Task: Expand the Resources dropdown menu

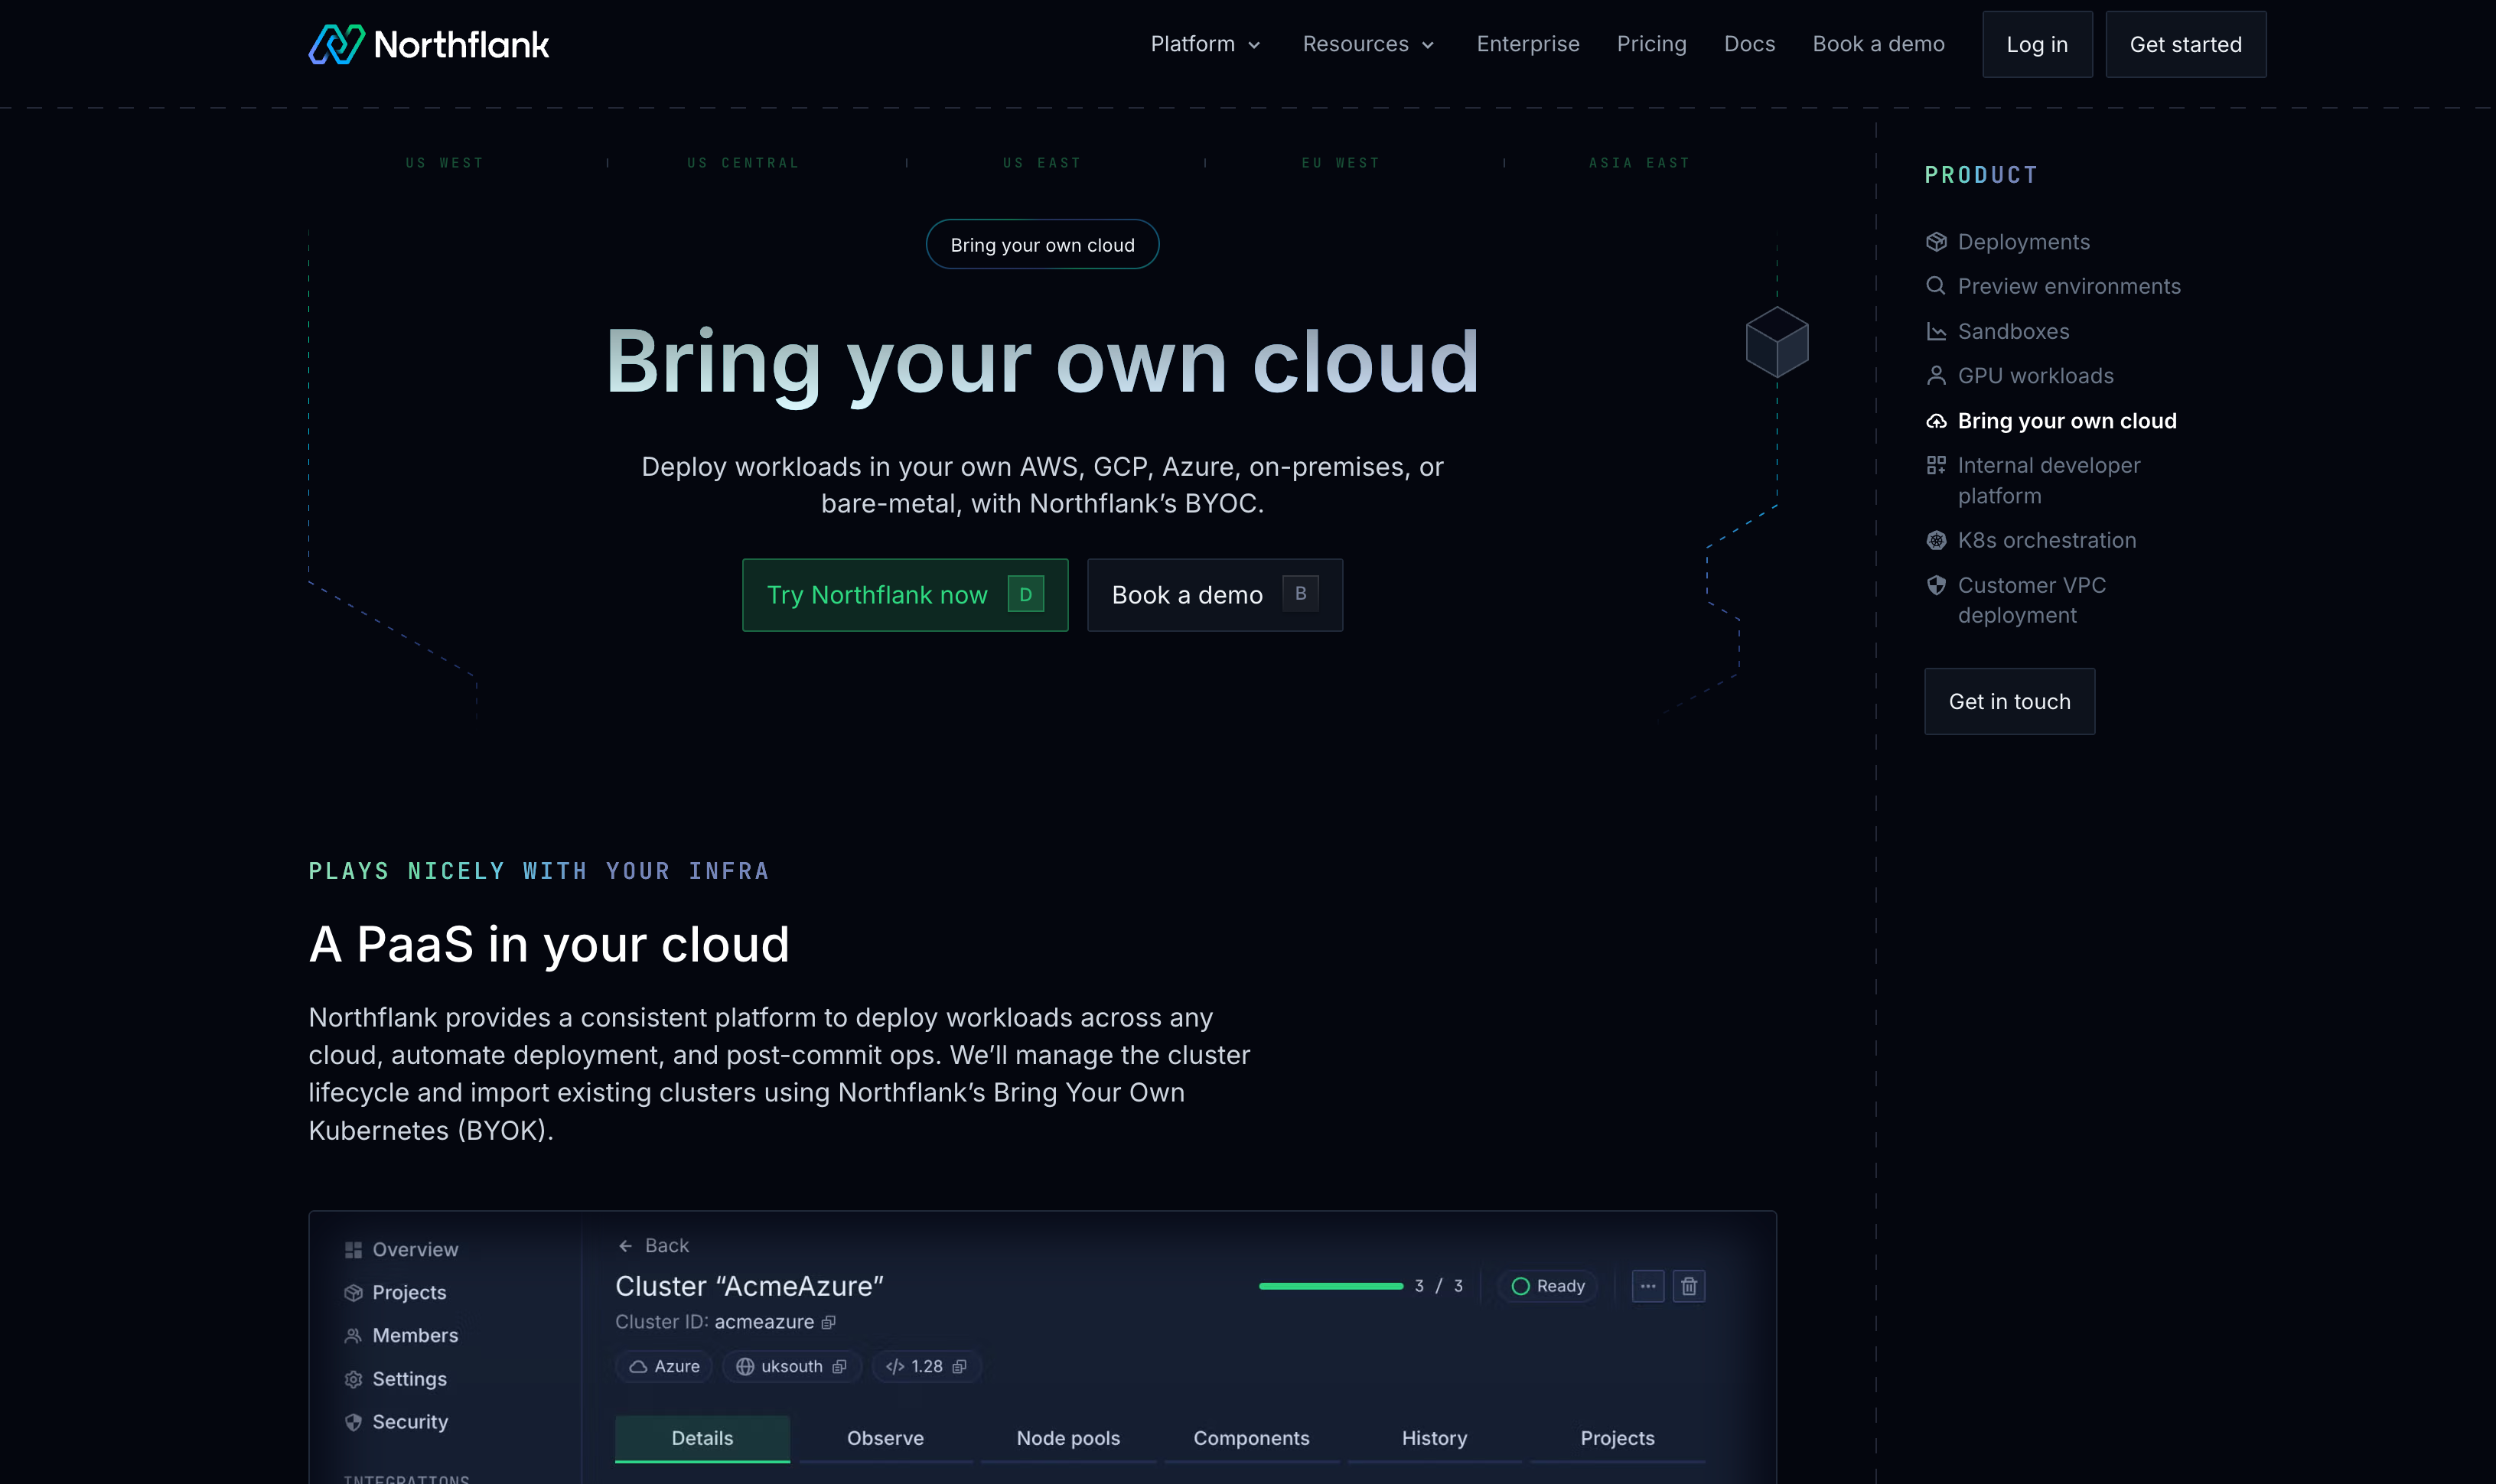Action: coord(1369,44)
